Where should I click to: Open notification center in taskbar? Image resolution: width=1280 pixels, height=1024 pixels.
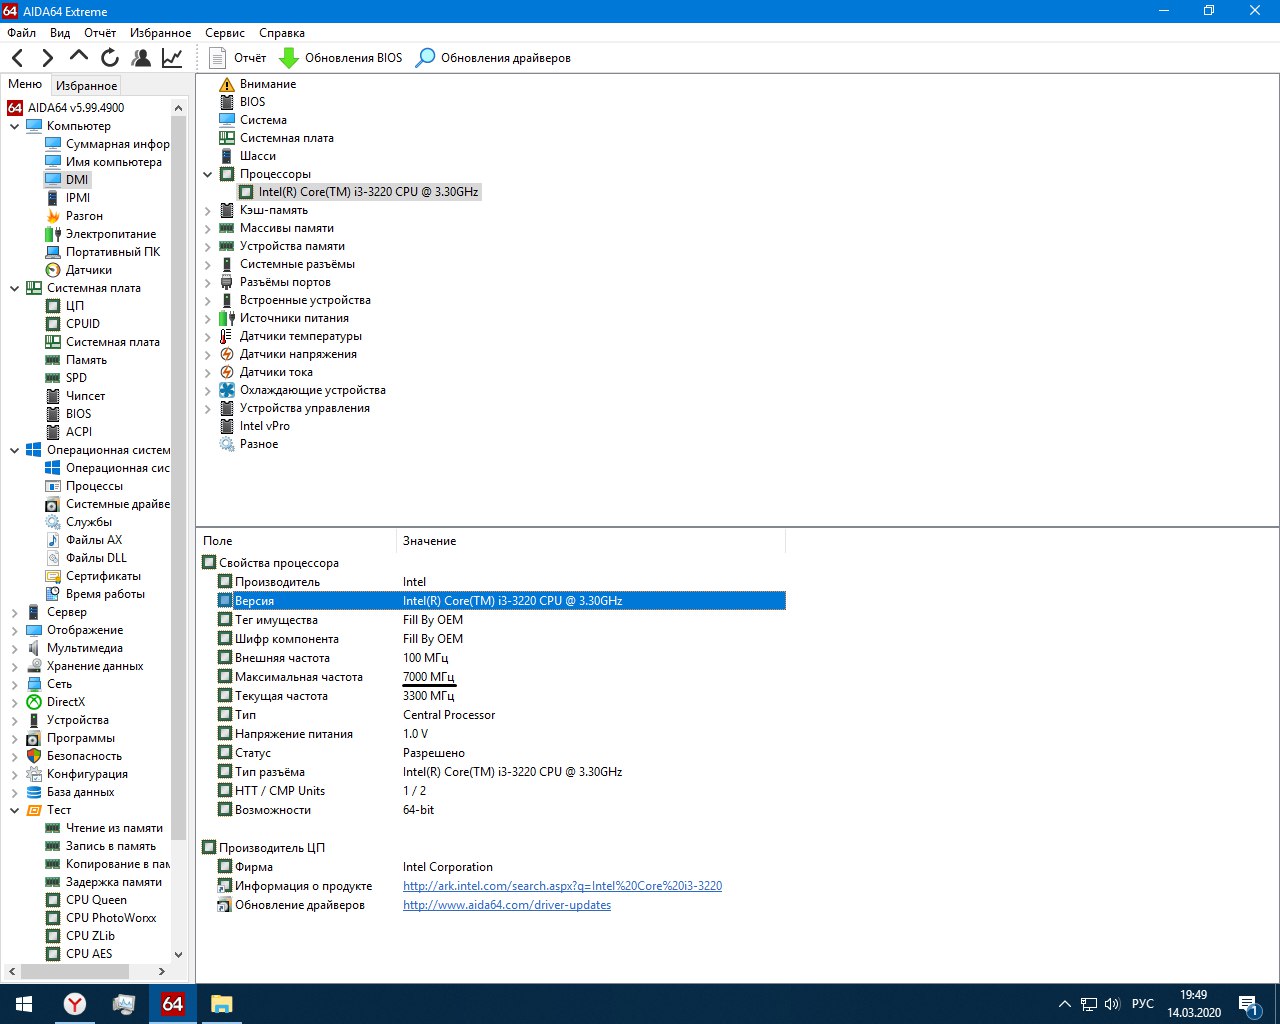(1248, 1004)
